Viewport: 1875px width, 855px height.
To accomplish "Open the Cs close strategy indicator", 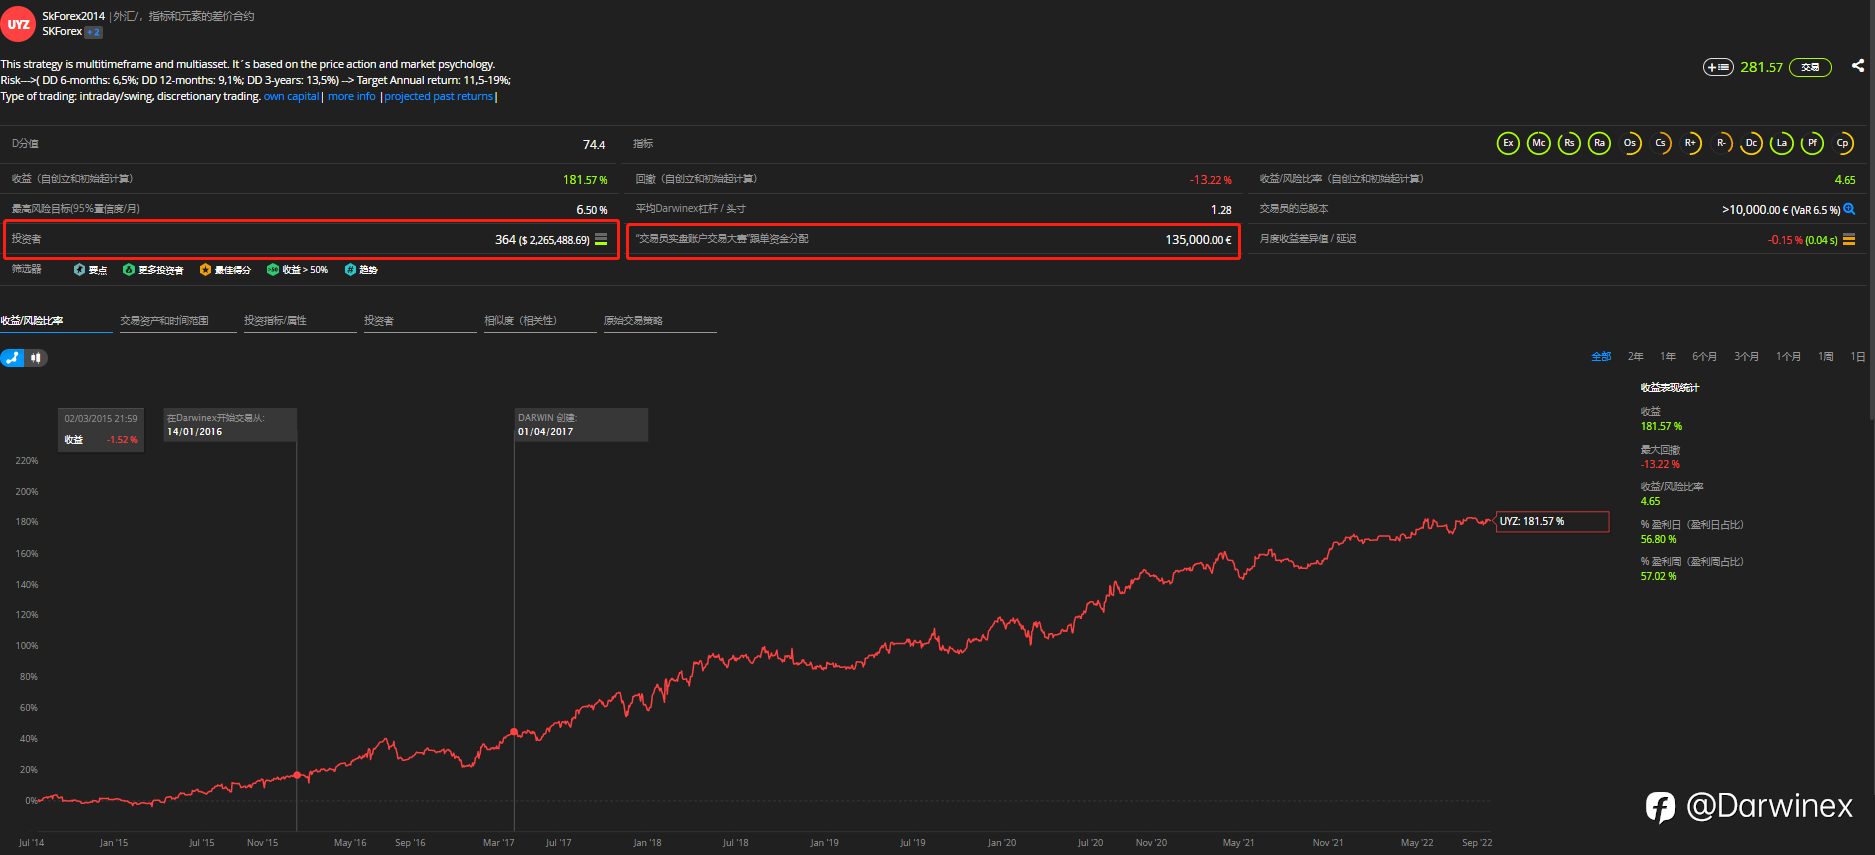I will point(1660,143).
